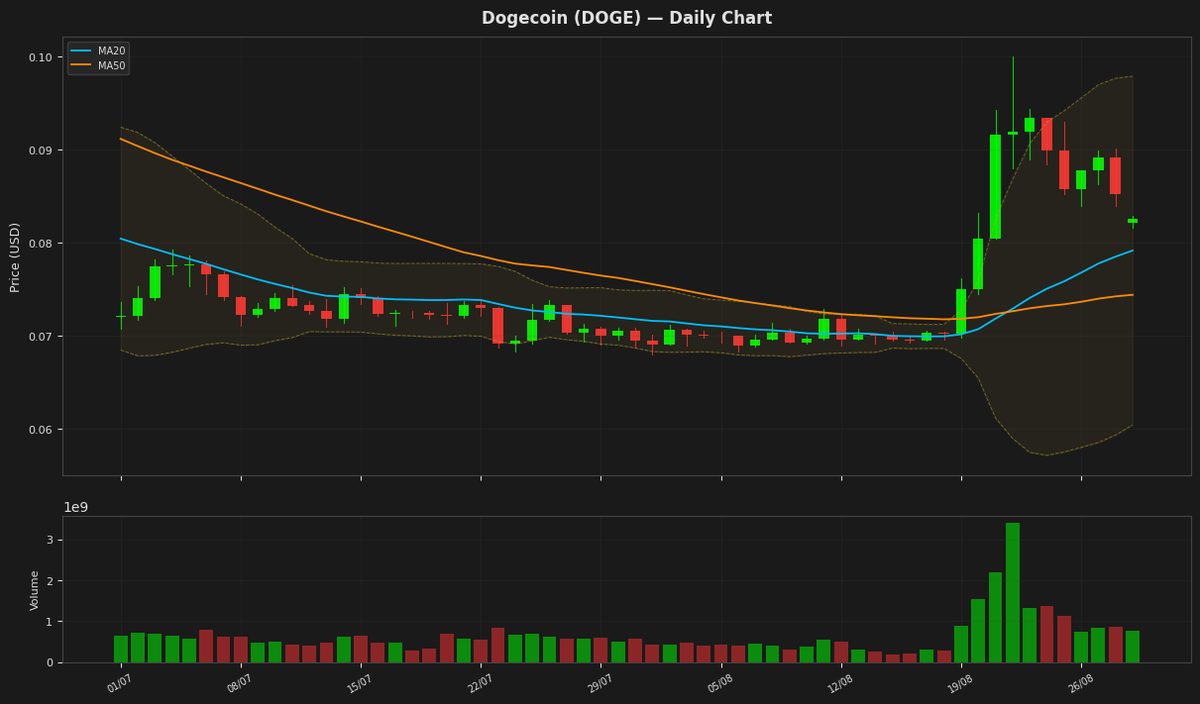Click the last small green candle near 0.0825
Screen dimensions: 1200x704
click(x=1132, y=221)
